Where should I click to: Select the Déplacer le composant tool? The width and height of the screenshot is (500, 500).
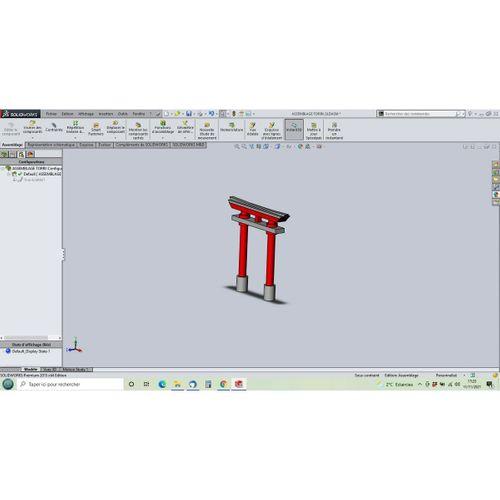[x=115, y=128]
